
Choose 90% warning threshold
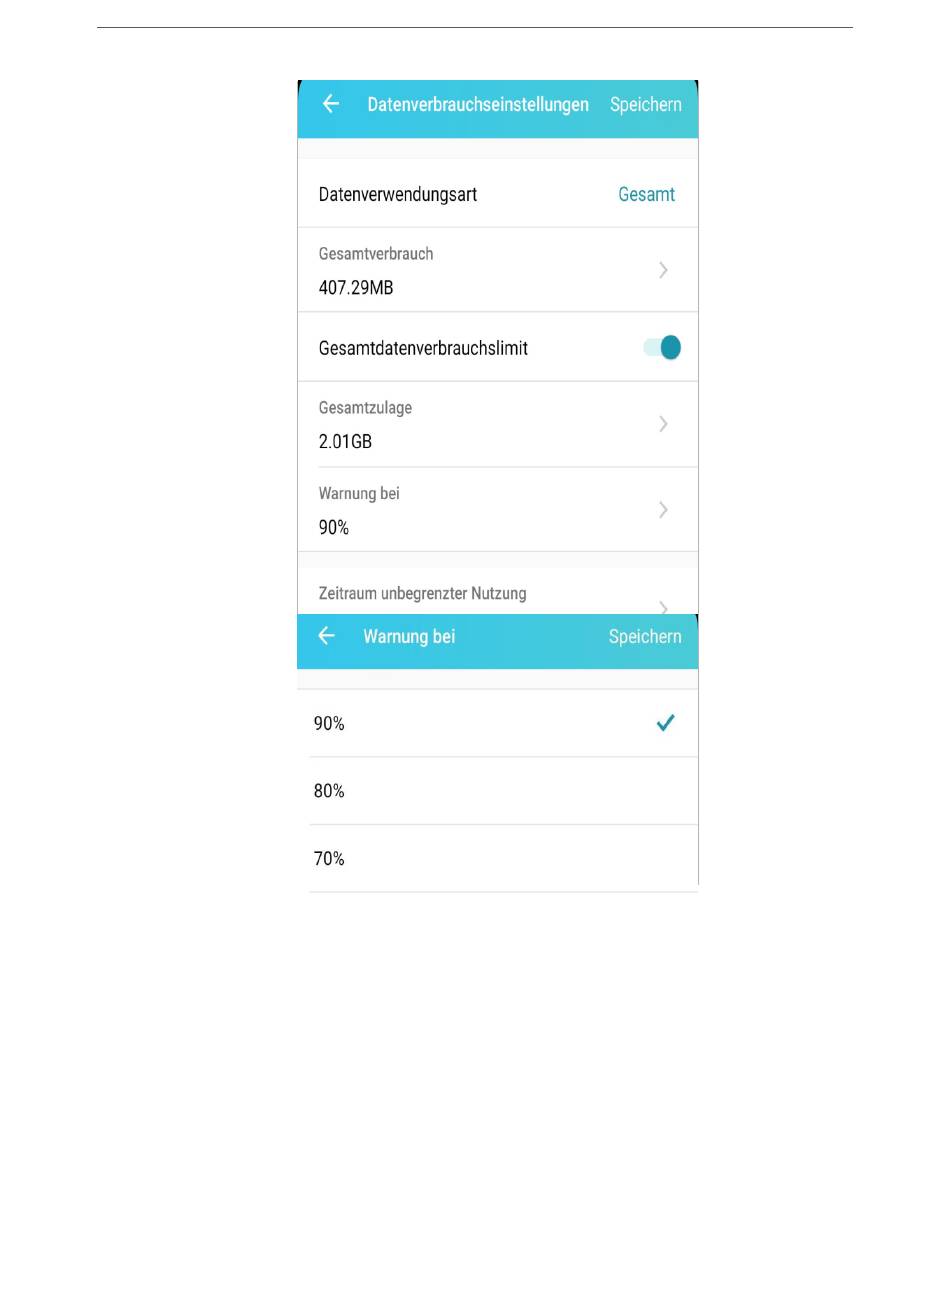click(504, 723)
